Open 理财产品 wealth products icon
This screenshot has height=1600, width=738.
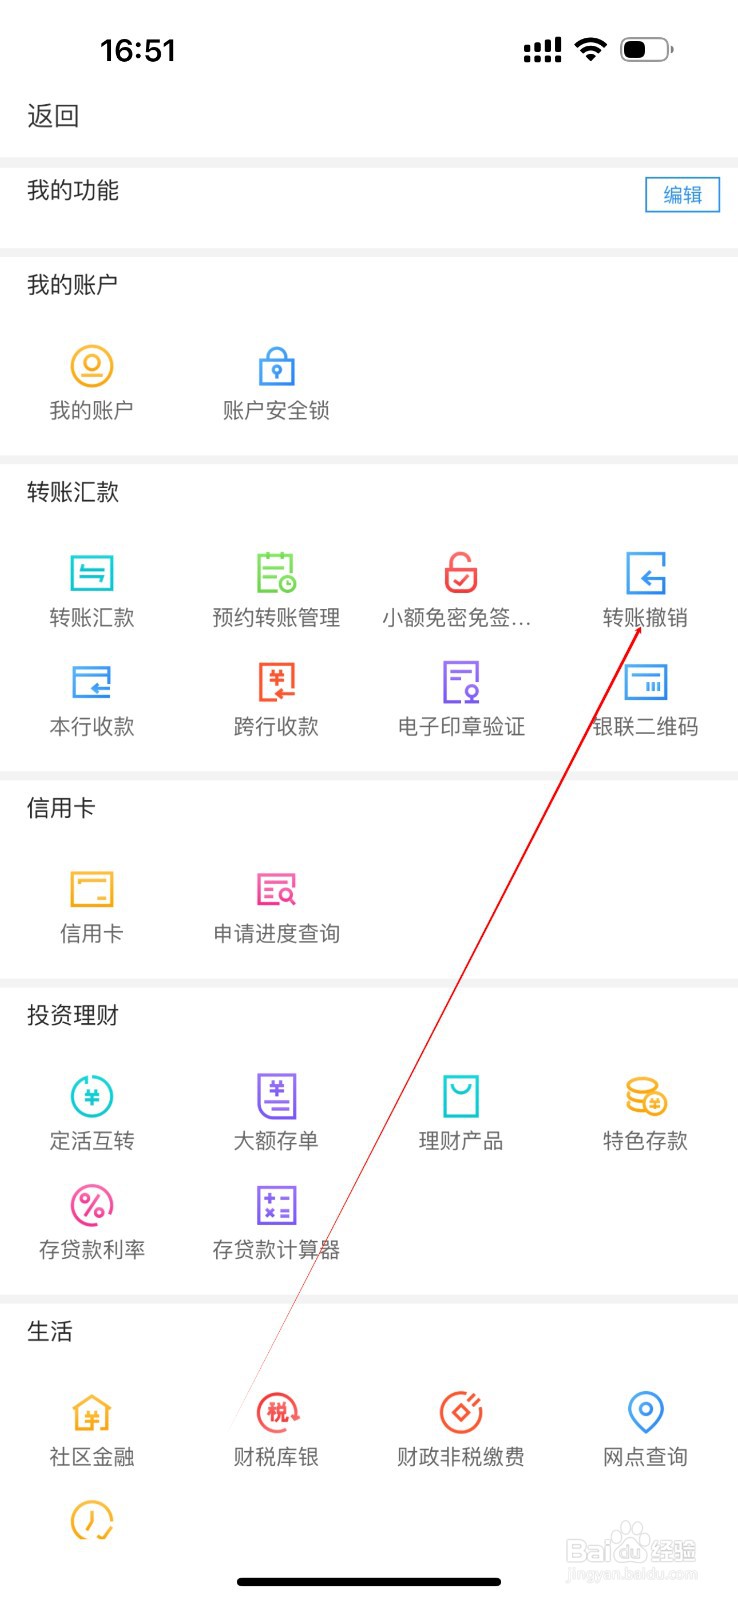tap(461, 1096)
